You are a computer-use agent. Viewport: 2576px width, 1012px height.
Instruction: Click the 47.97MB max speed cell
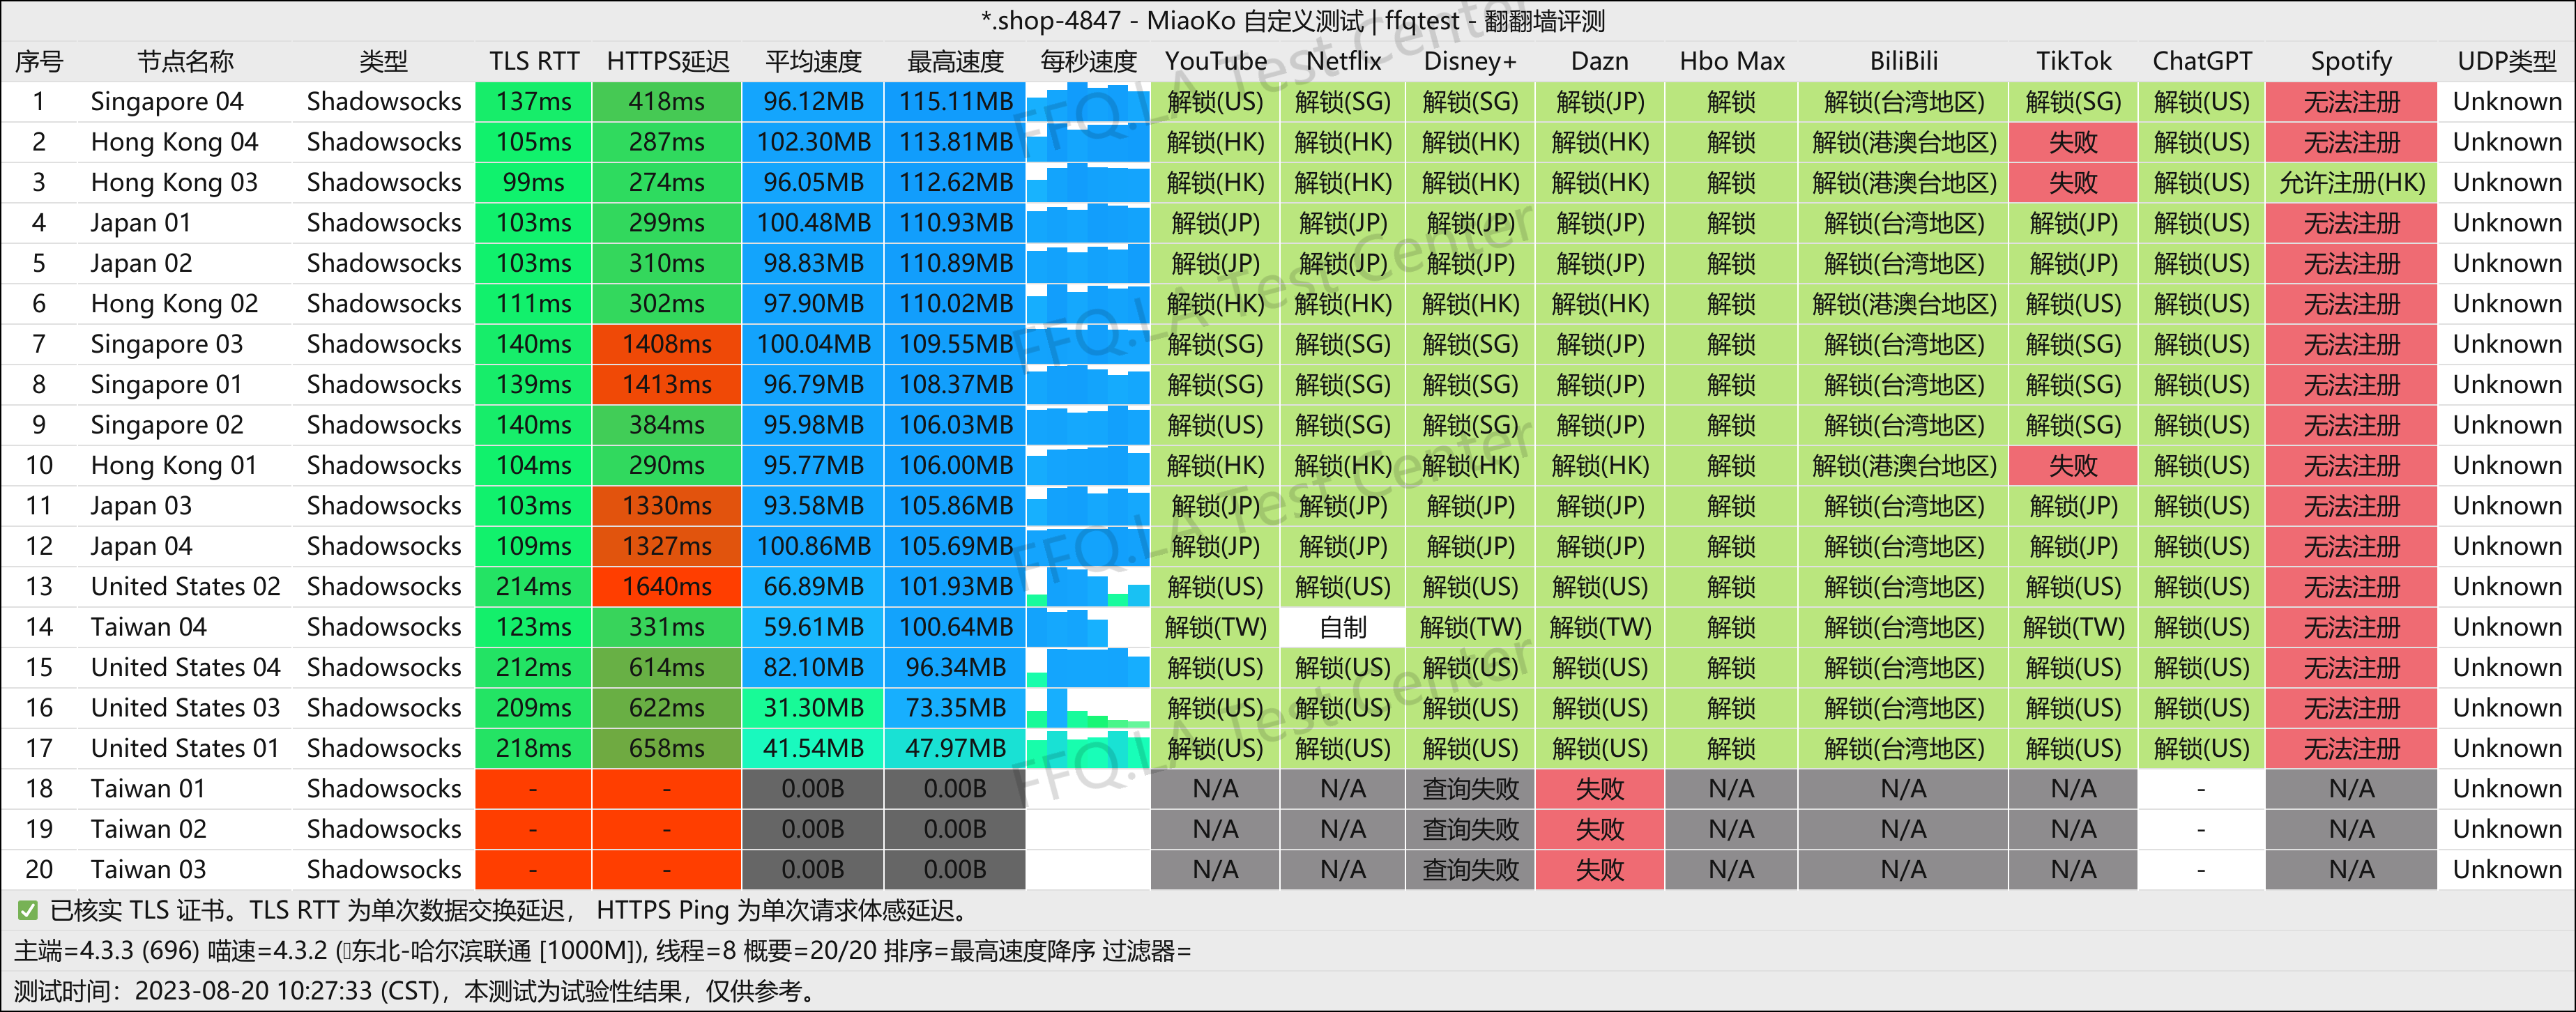955,748
